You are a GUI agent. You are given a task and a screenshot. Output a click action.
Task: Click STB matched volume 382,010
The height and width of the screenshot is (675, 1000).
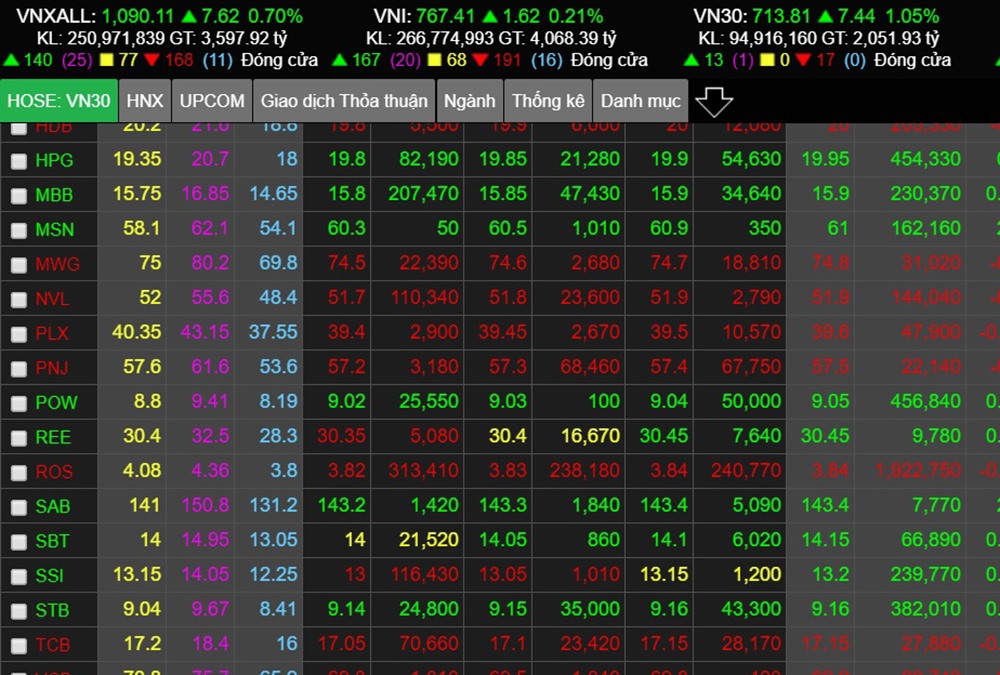pyautogui.click(x=925, y=609)
